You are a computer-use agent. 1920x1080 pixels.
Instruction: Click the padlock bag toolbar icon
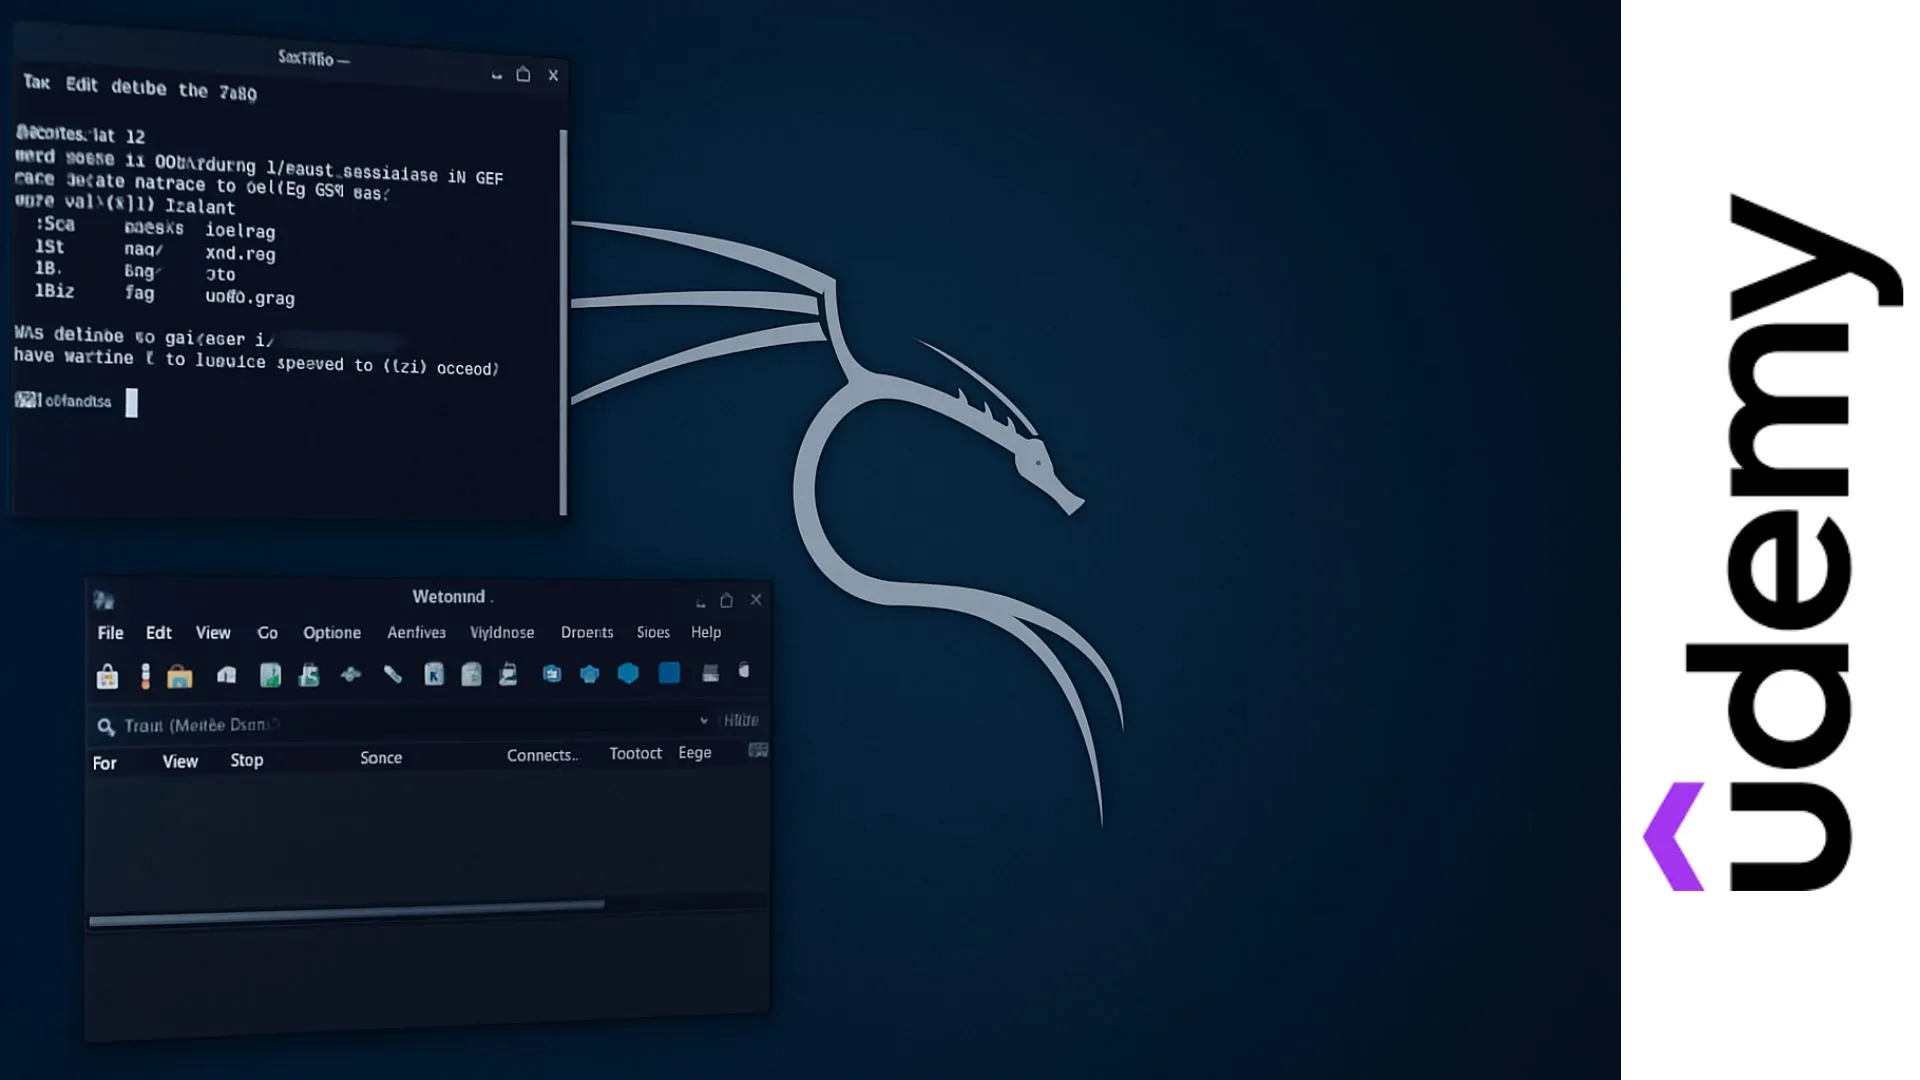(x=107, y=677)
